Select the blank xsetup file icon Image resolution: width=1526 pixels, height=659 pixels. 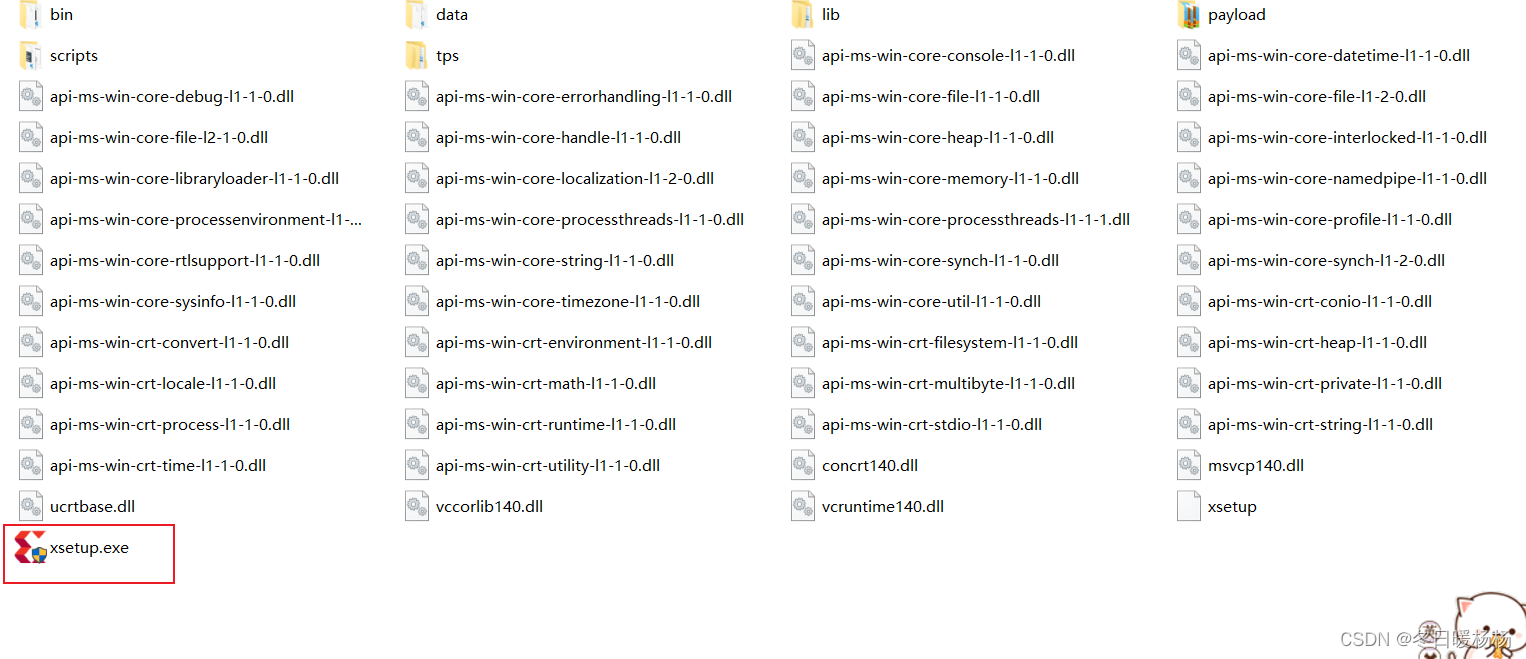[x=1189, y=507]
